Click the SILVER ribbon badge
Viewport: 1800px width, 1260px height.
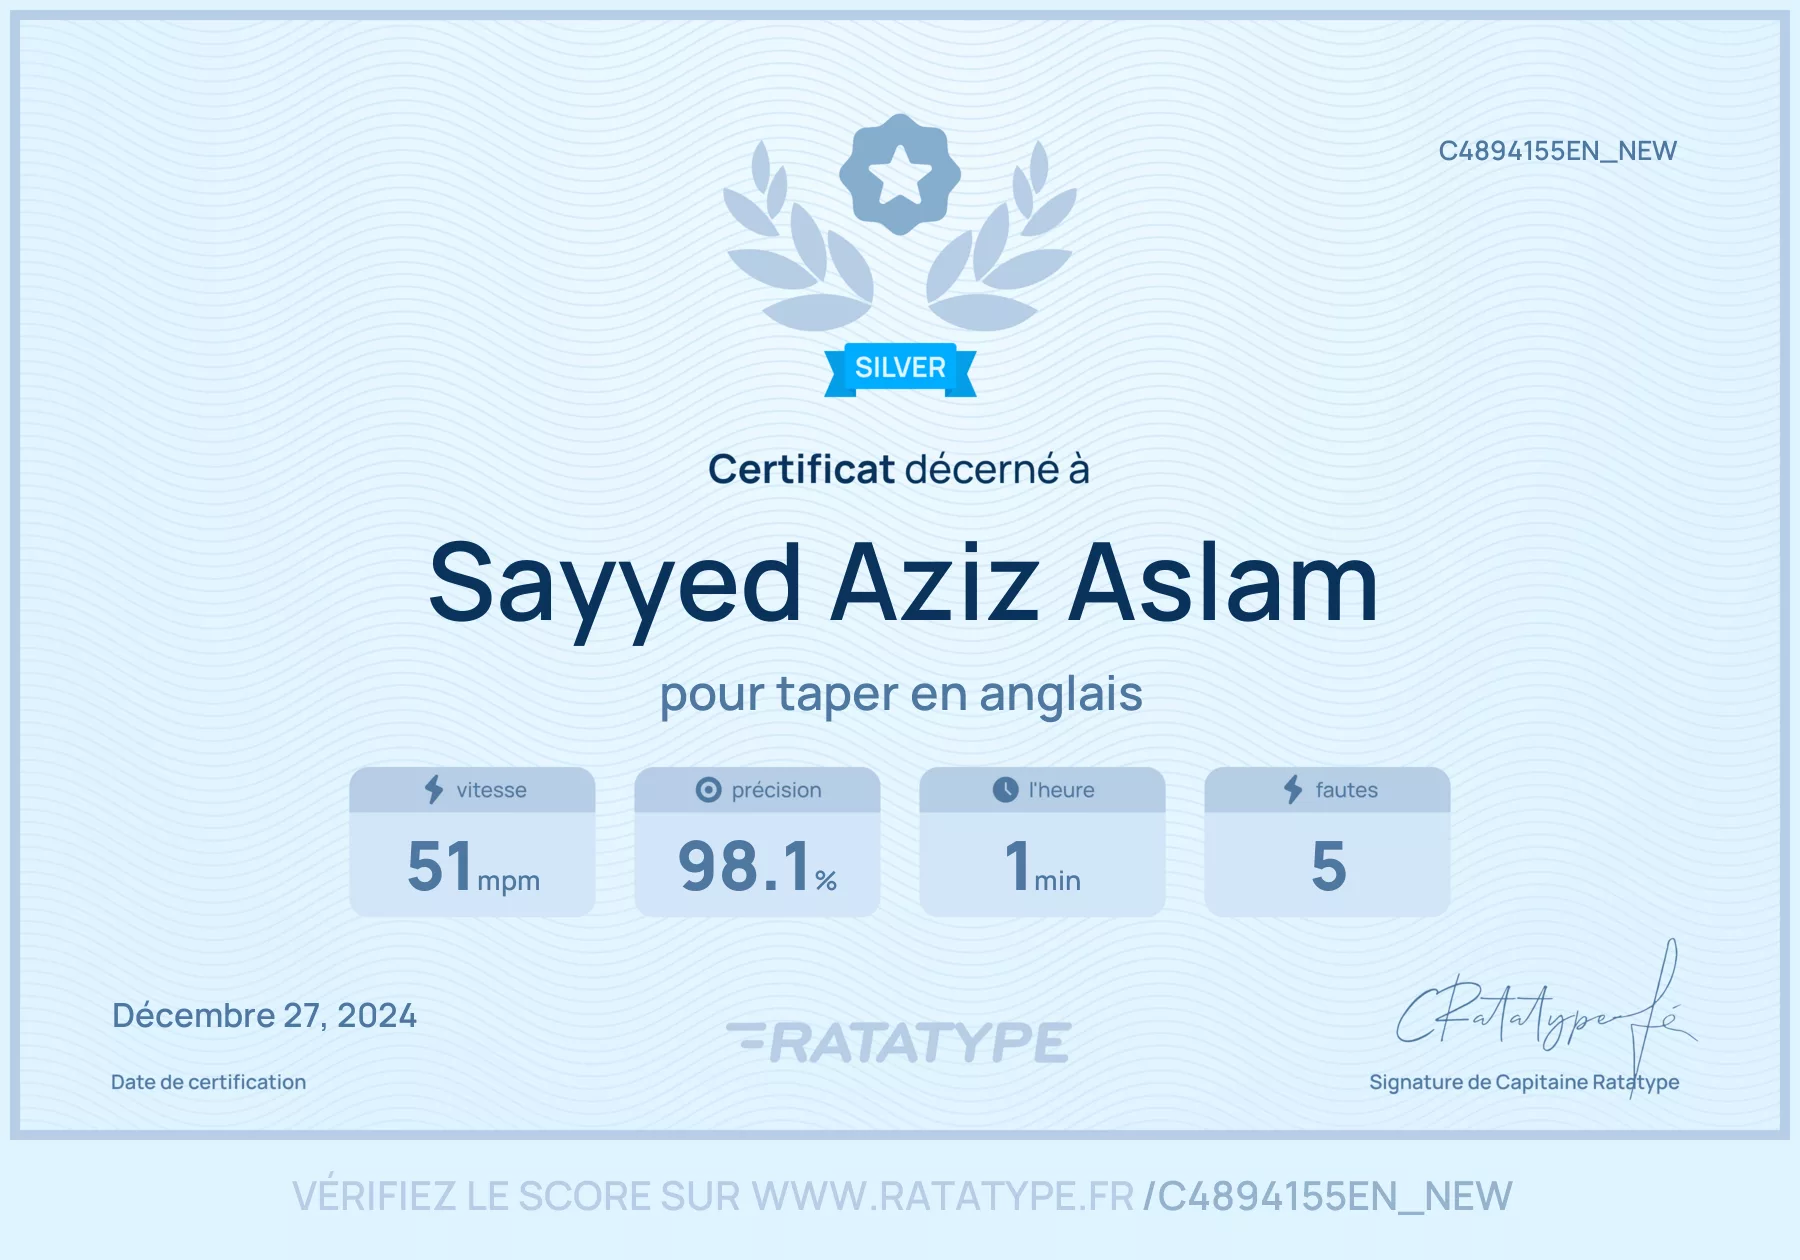pos(900,369)
